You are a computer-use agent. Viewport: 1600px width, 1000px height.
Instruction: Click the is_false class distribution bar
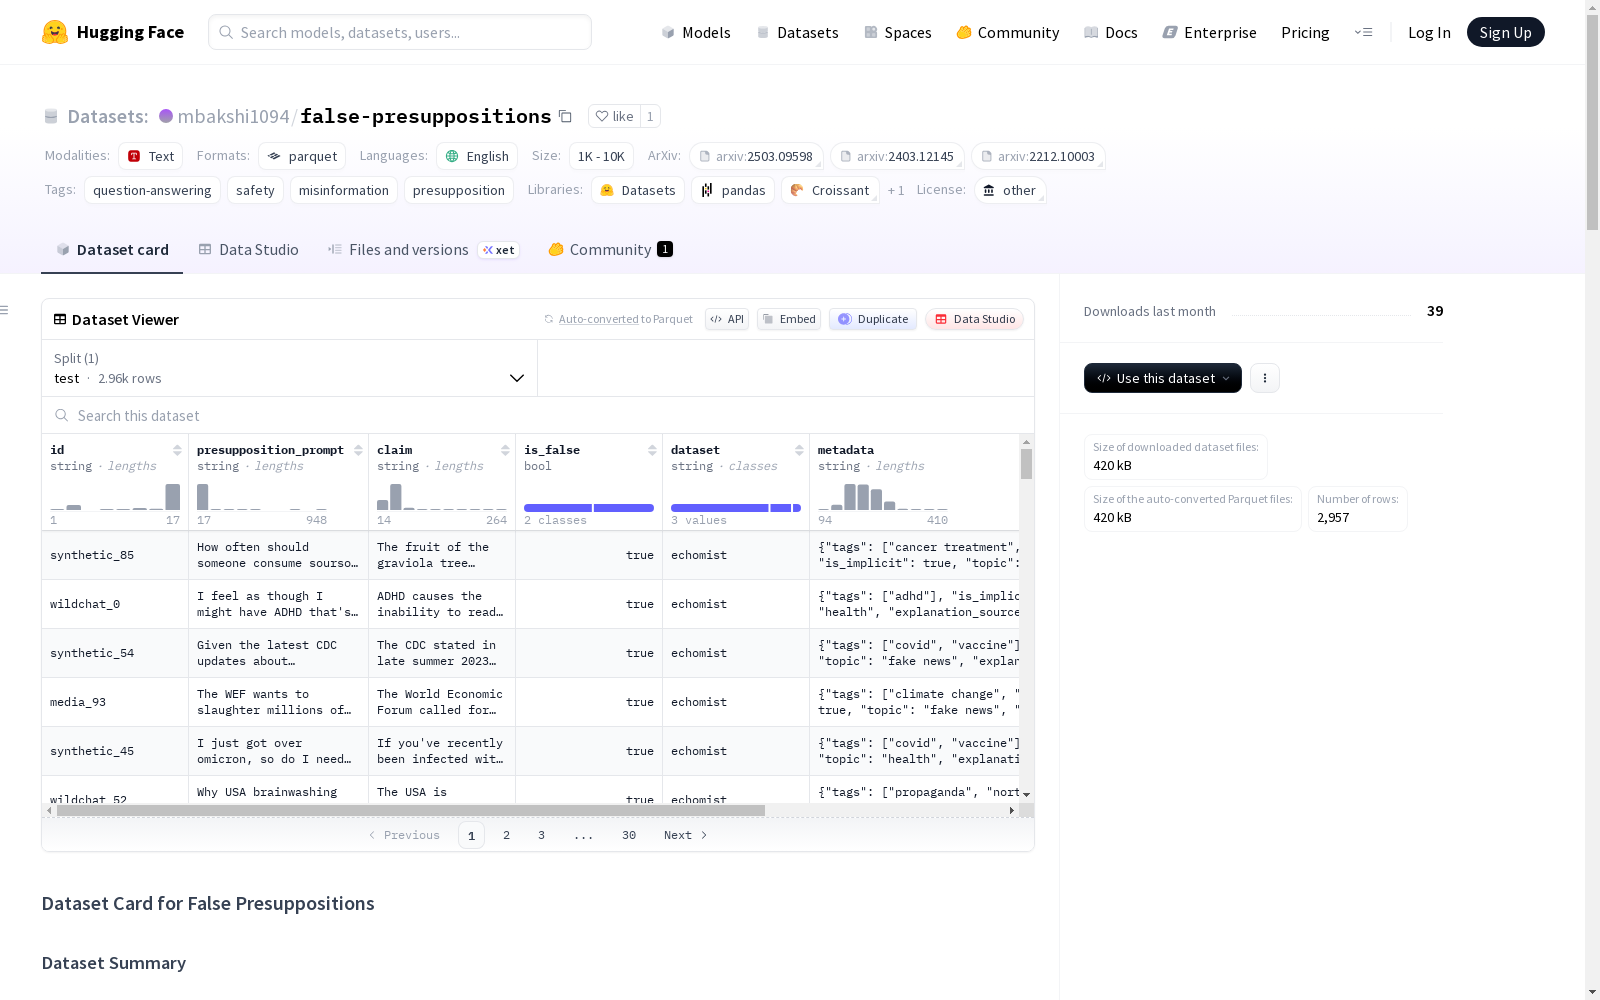pyautogui.click(x=589, y=508)
